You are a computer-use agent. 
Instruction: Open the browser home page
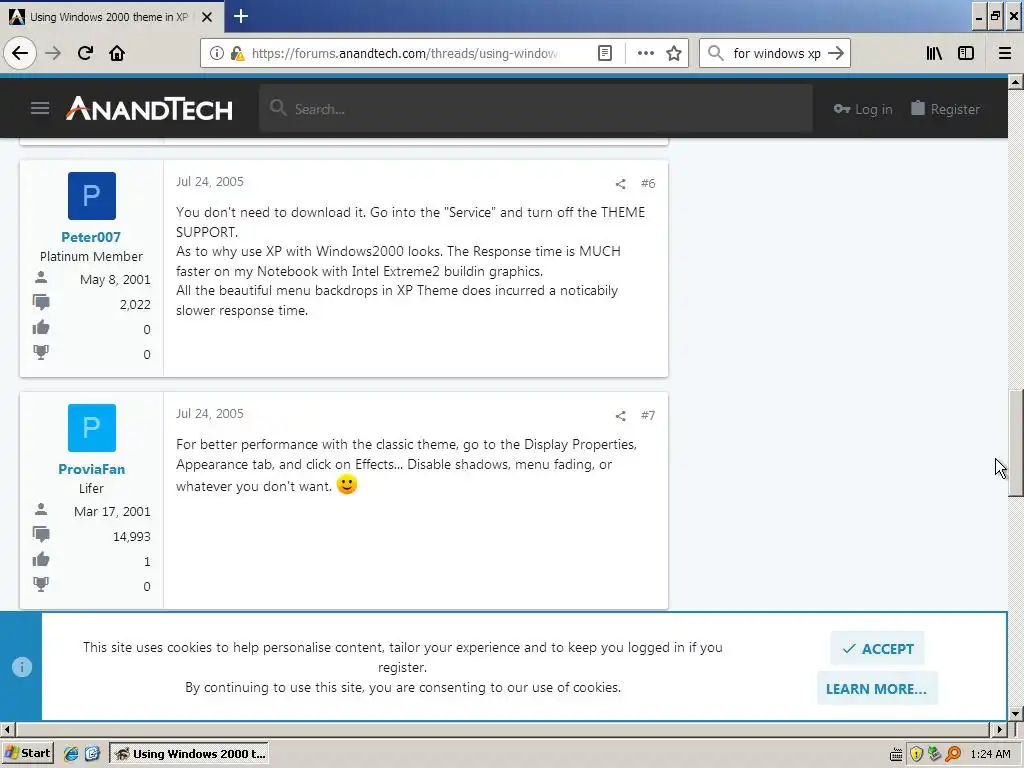click(x=117, y=53)
